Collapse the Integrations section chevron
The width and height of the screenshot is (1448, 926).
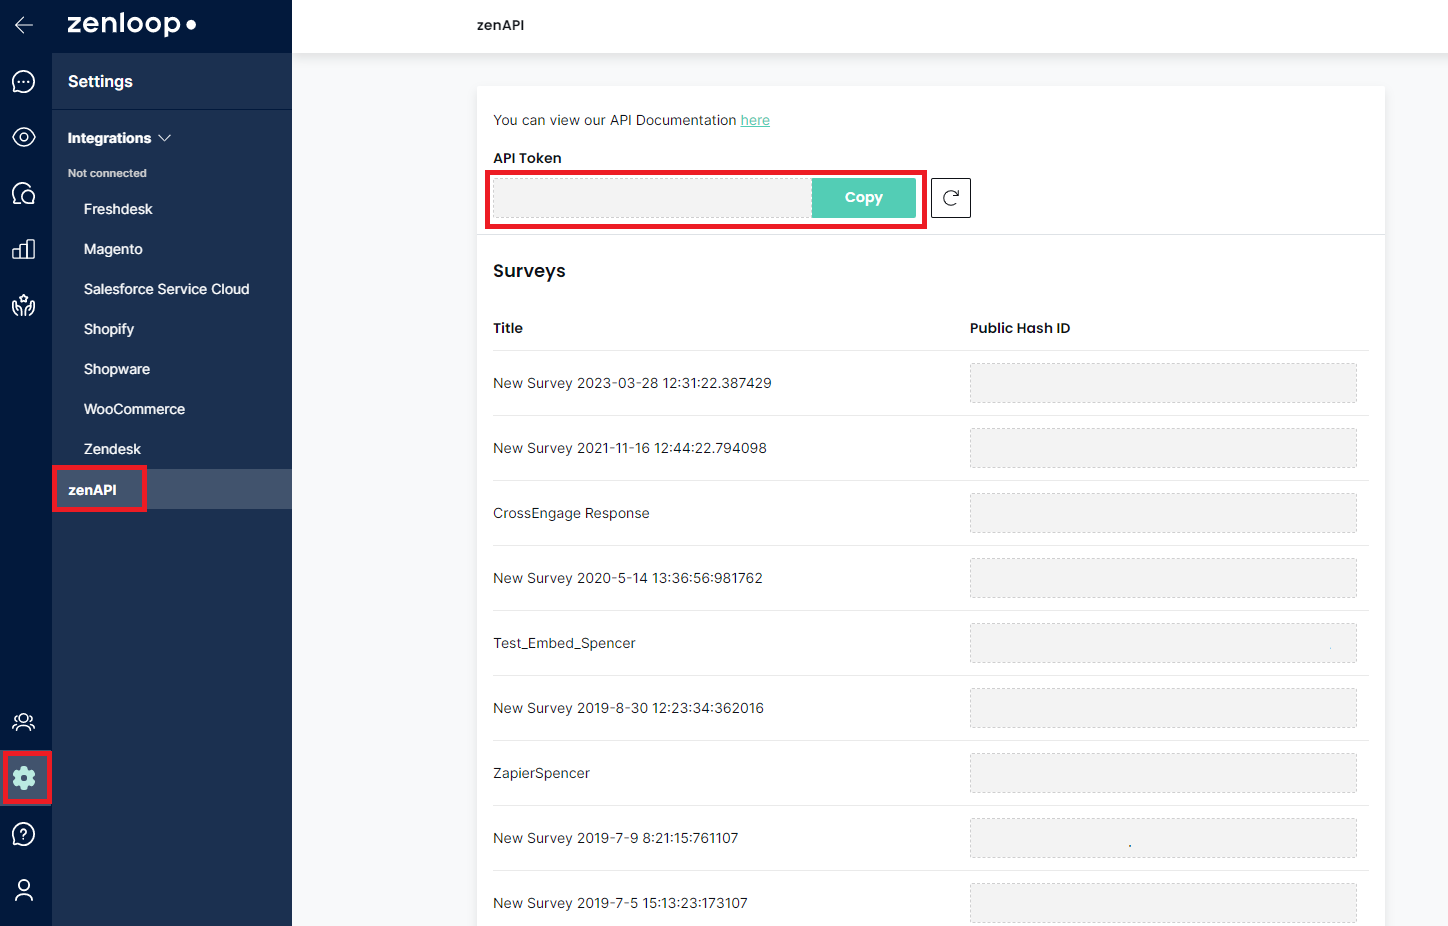point(165,138)
